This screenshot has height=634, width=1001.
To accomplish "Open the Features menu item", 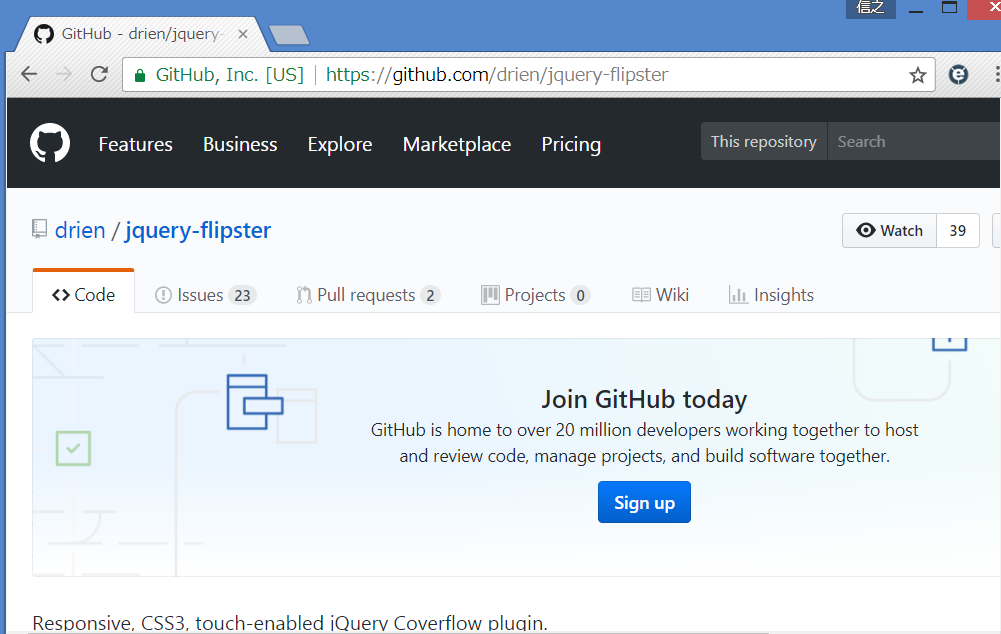I will tap(135, 144).
